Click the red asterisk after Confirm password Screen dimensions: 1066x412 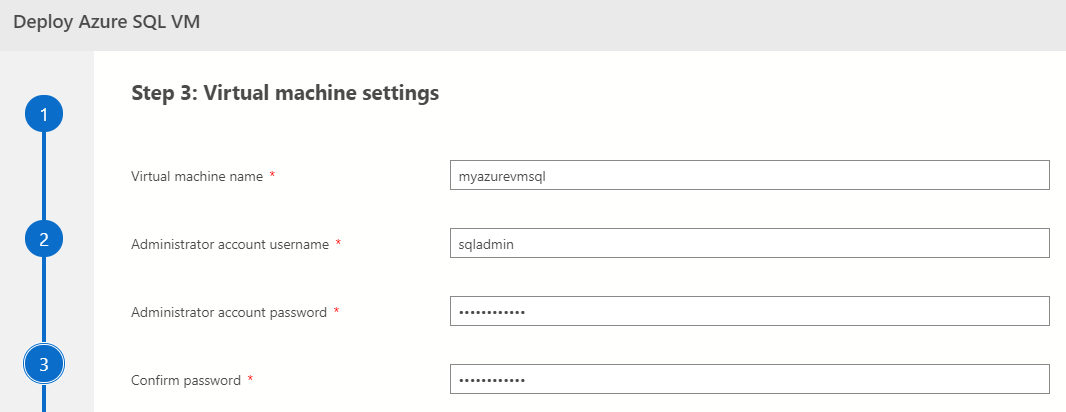pyautogui.click(x=250, y=380)
